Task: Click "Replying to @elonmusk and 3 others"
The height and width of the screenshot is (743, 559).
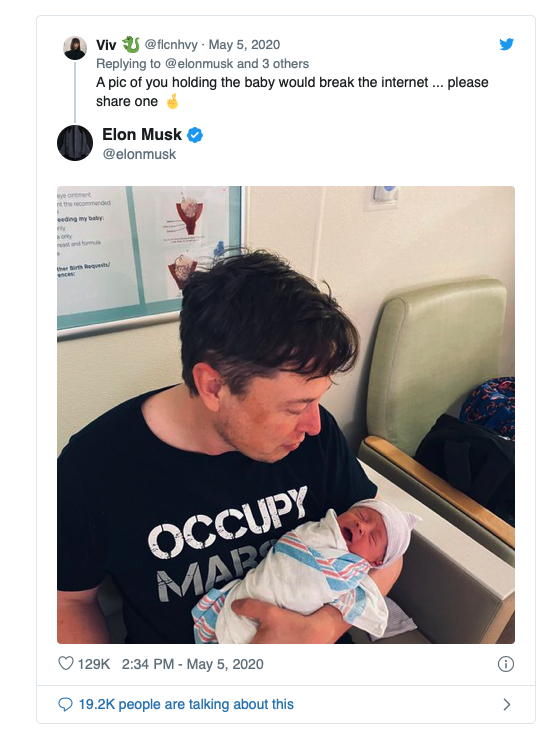Action: 202,63
